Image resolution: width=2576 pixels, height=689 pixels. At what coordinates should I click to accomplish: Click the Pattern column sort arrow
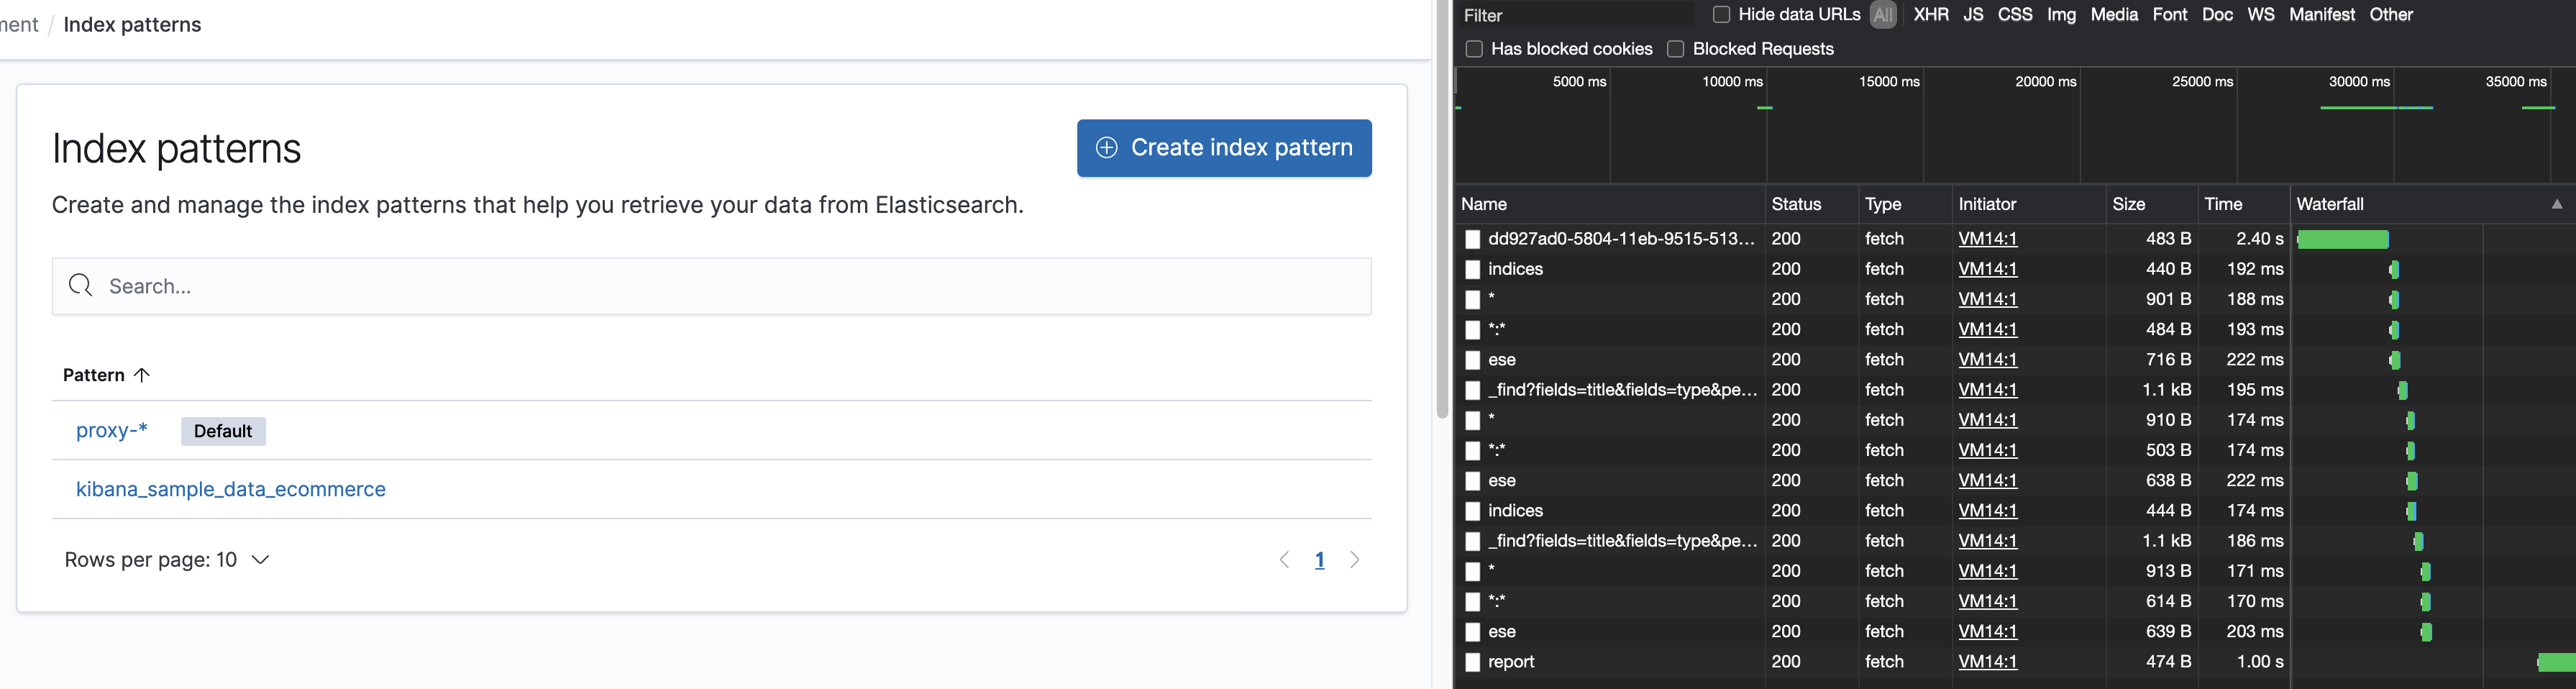click(x=142, y=375)
